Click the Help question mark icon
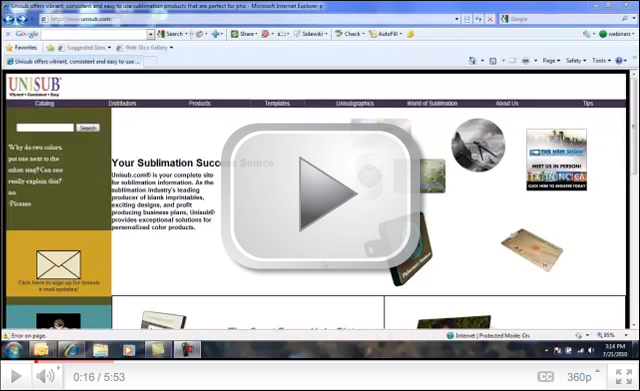The height and width of the screenshot is (391, 640). point(619,60)
